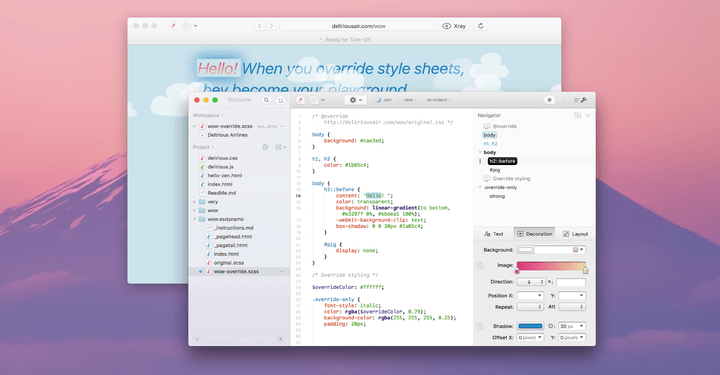Open ReadMe.md in the project list
The image size is (720, 375).
(x=221, y=193)
